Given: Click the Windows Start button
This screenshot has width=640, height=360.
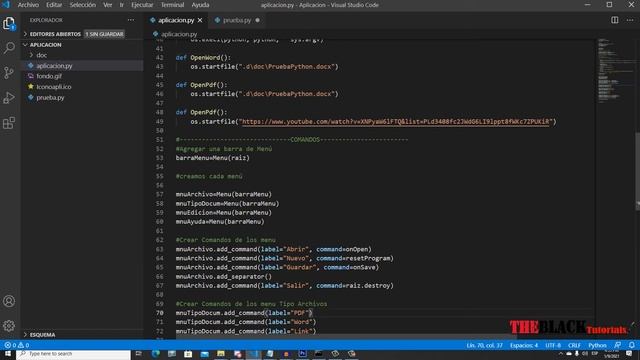Looking at the screenshot, I should coord(8,354).
